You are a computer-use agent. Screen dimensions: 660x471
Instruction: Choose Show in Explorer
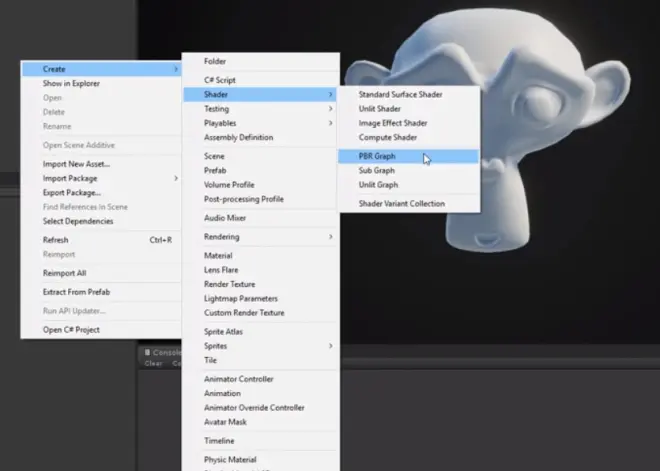(x=101, y=83)
